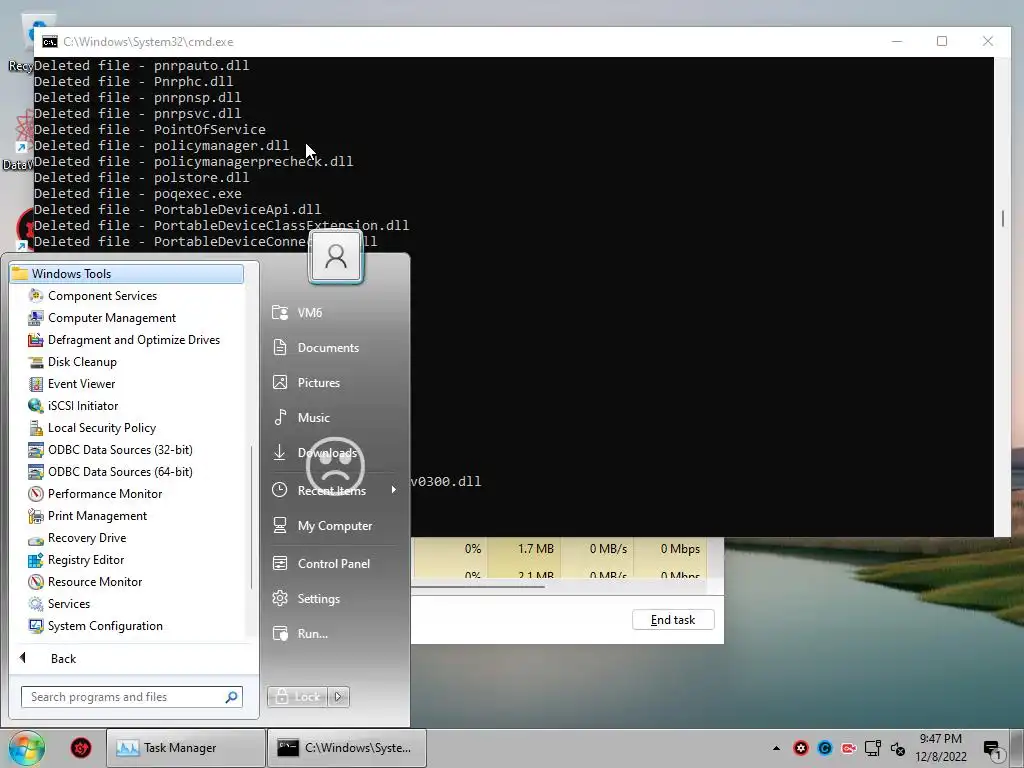
Task: Open the notification center icon
Action: (993, 750)
